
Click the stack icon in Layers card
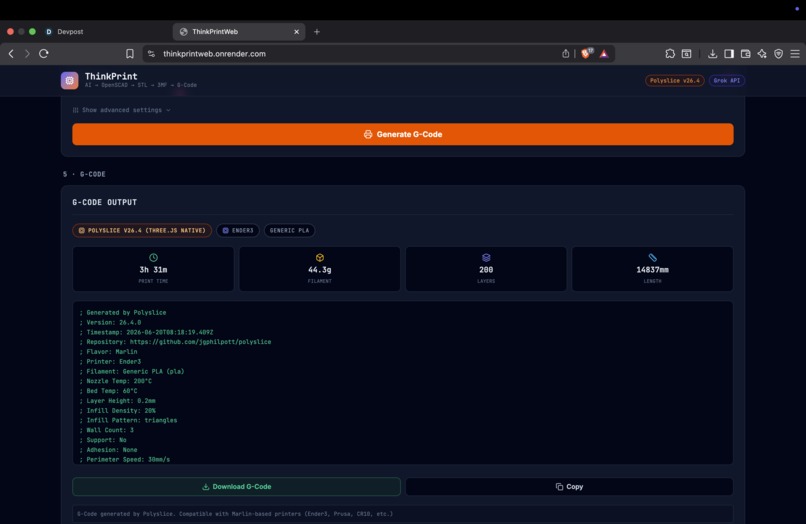(486, 257)
